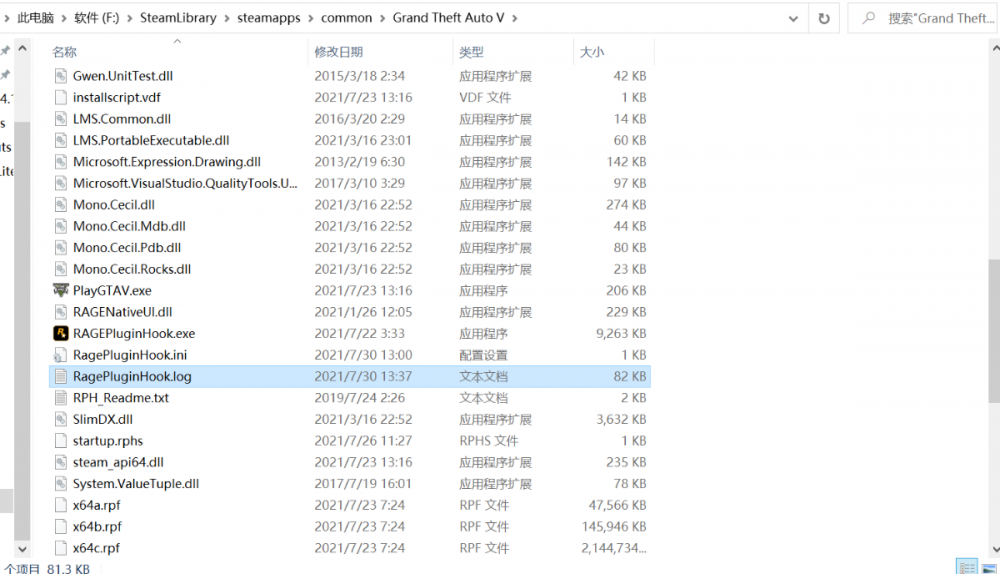Click the Microsoft.Expression.Drawing.dll file icon
The height and width of the screenshot is (574, 1000).
coord(61,162)
